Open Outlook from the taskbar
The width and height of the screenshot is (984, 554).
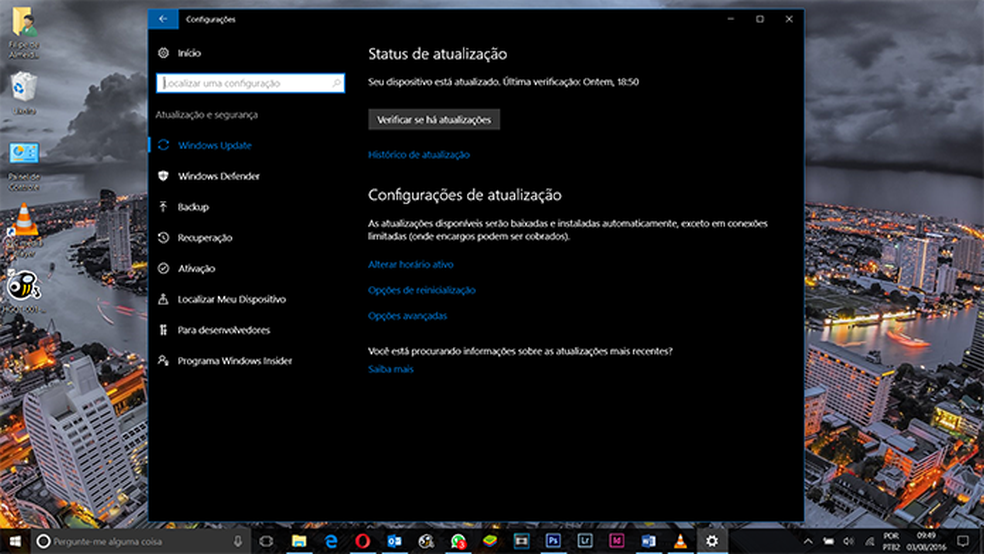(x=394, y=541)
